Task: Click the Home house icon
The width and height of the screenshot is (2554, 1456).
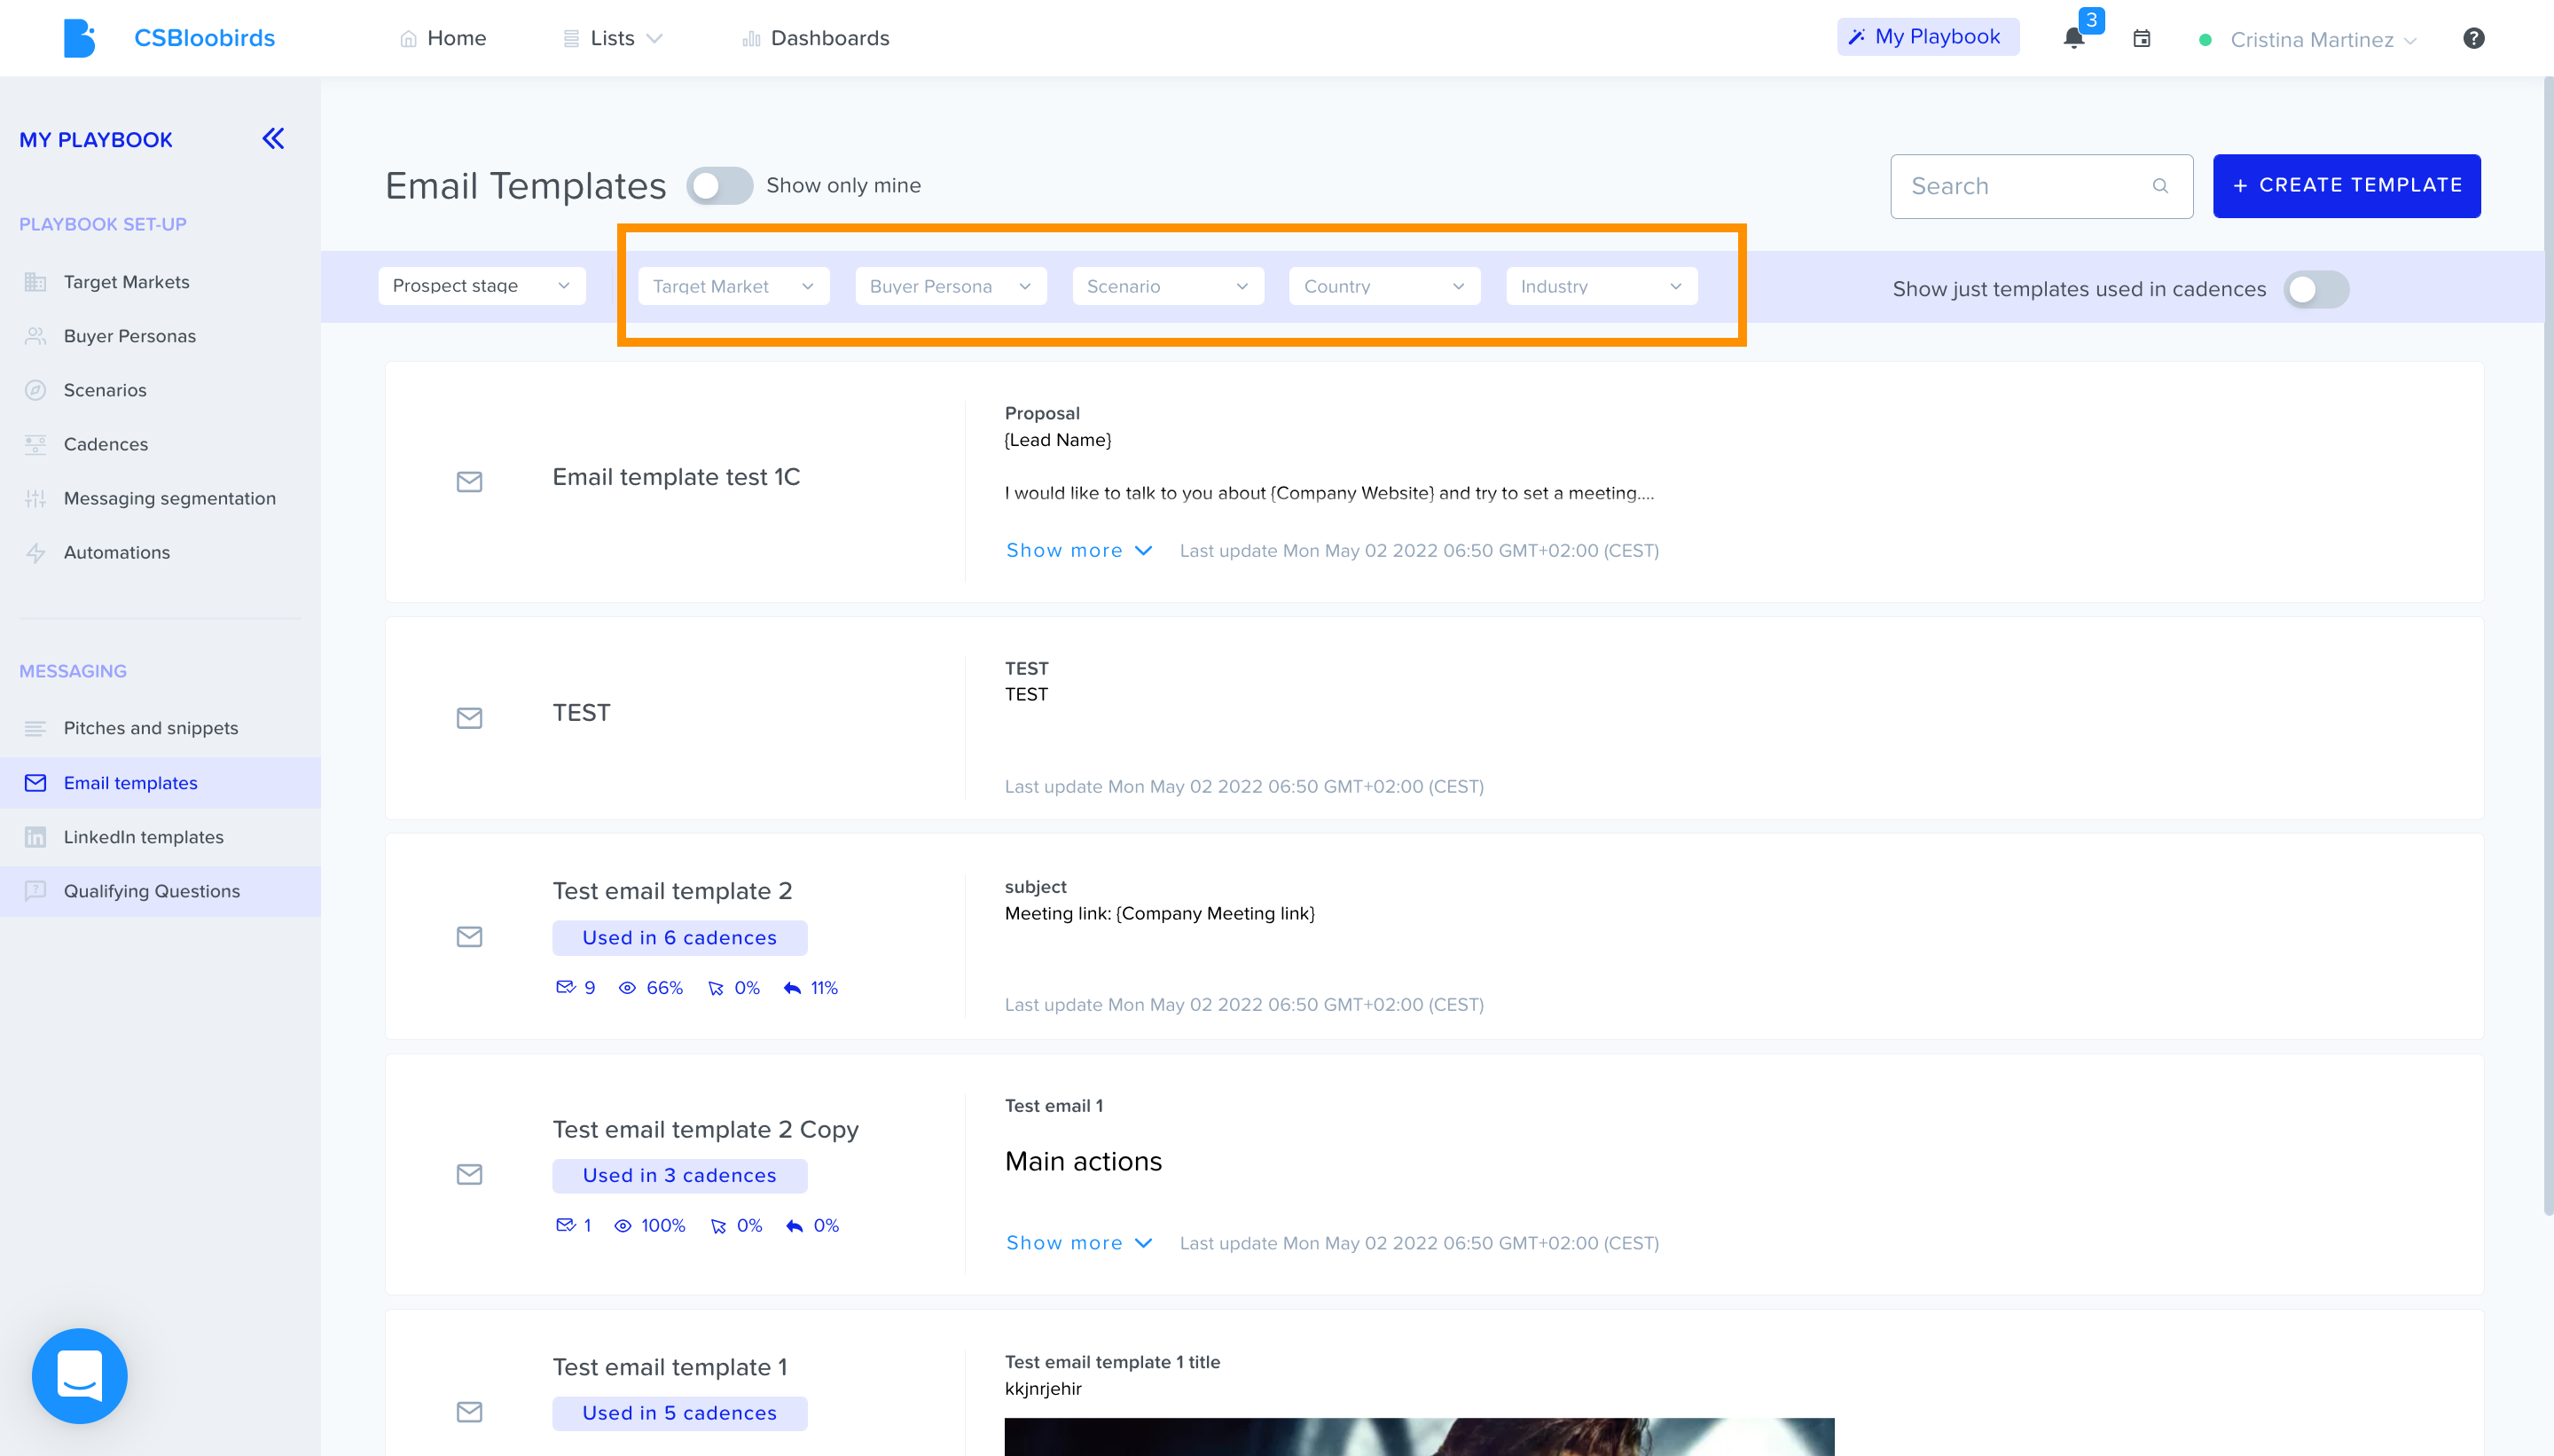Action: [408, 39]
